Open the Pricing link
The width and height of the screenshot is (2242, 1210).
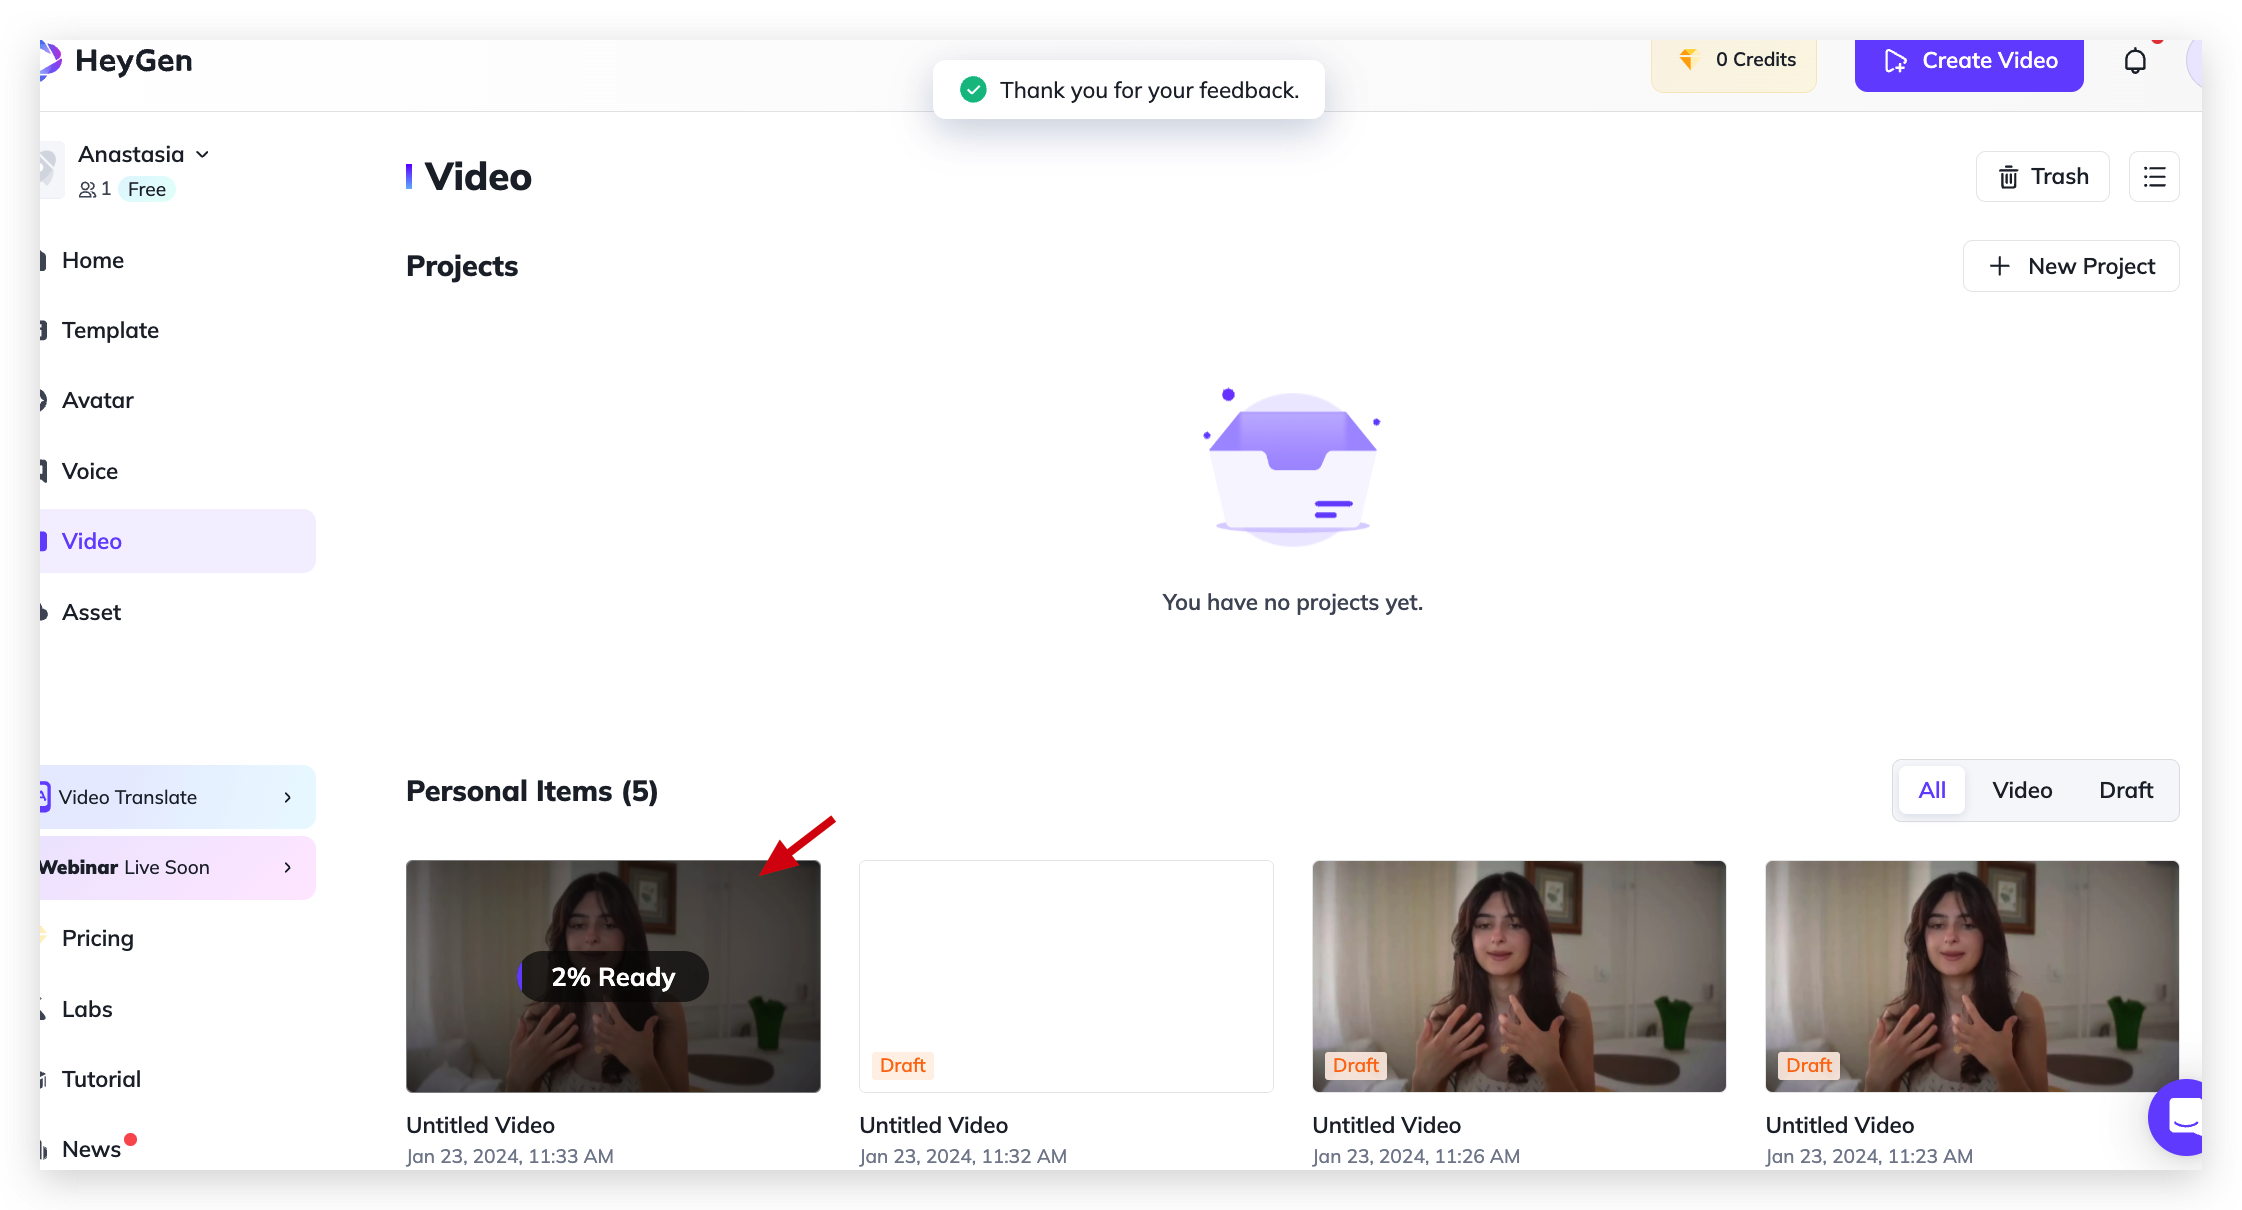click(x=97, y=938)
